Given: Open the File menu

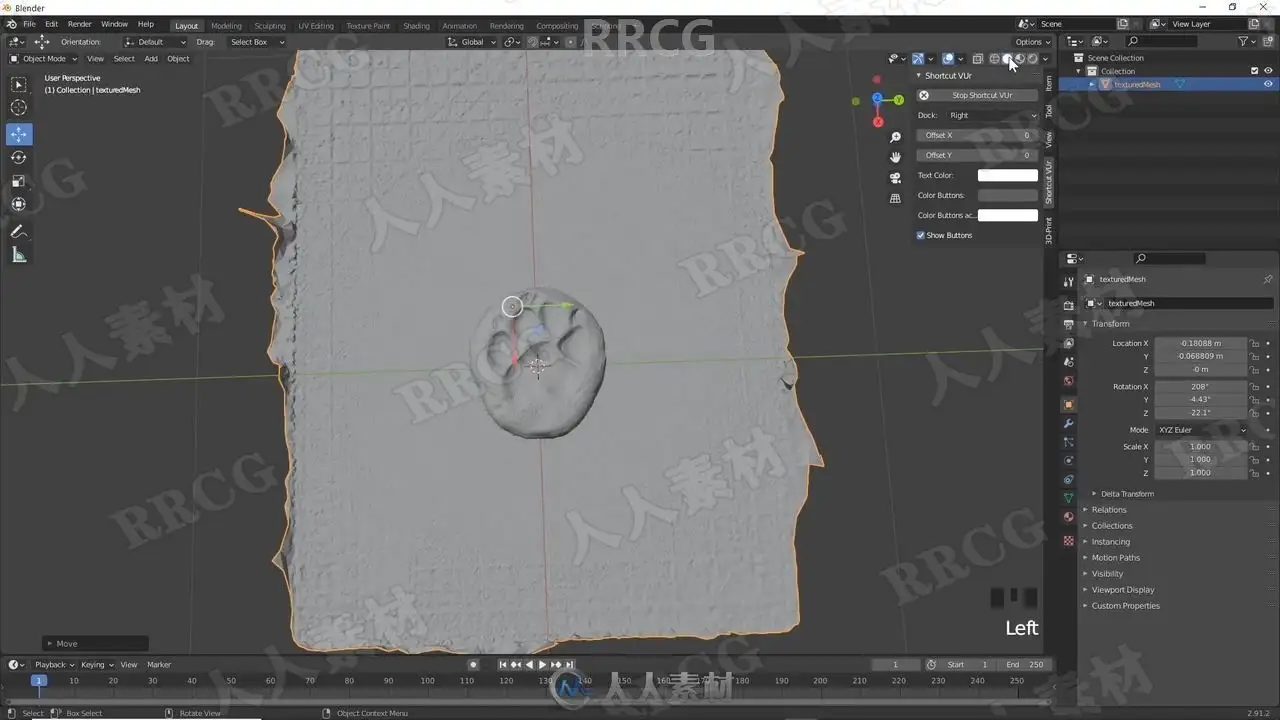Looking at the screenshot, I should (29, 24).
